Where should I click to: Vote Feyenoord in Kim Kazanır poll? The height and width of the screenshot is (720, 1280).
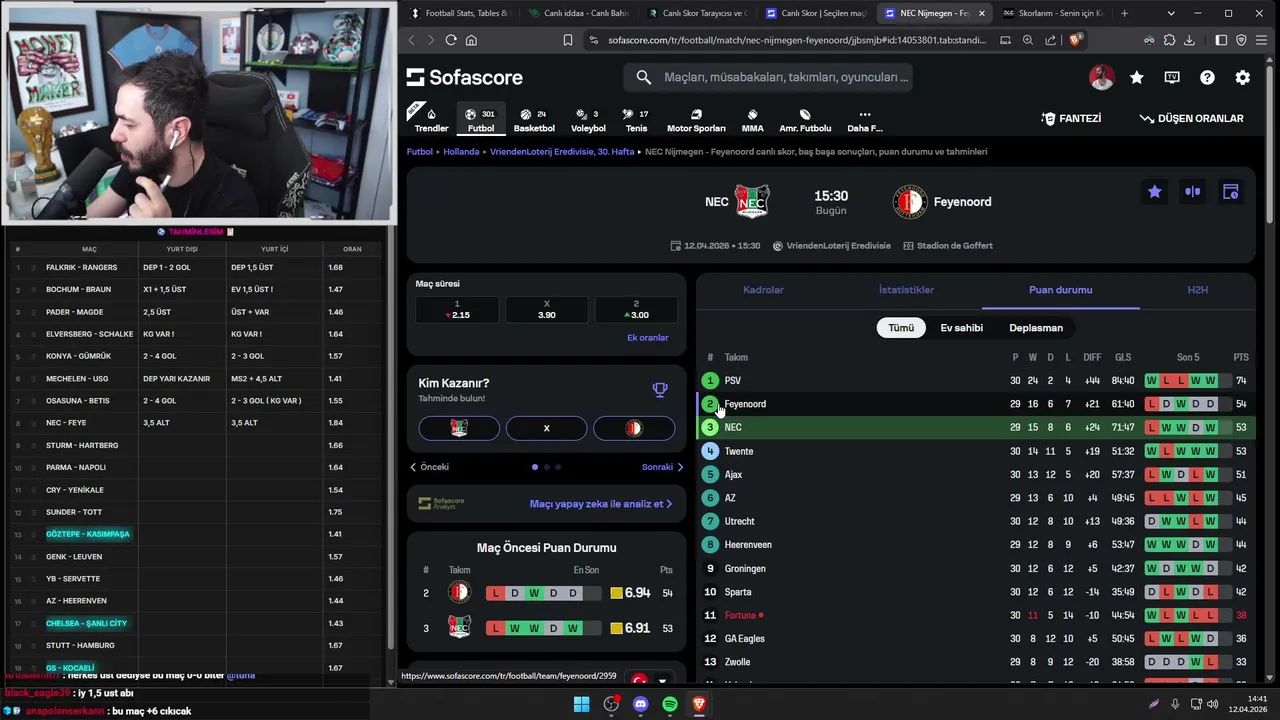tap(634, 428)
